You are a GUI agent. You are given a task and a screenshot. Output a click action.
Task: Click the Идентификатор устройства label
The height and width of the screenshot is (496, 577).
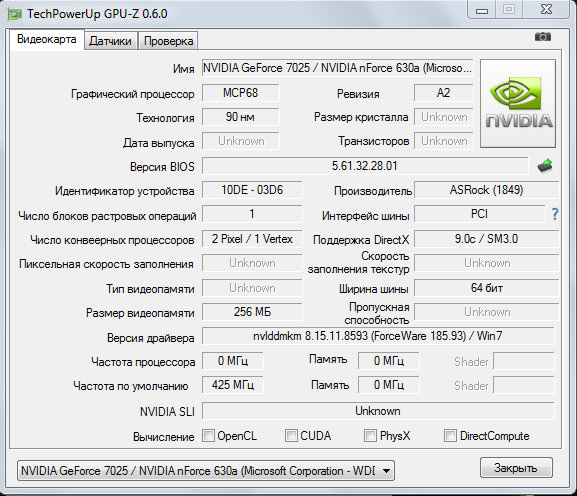(x=125, y=191)
